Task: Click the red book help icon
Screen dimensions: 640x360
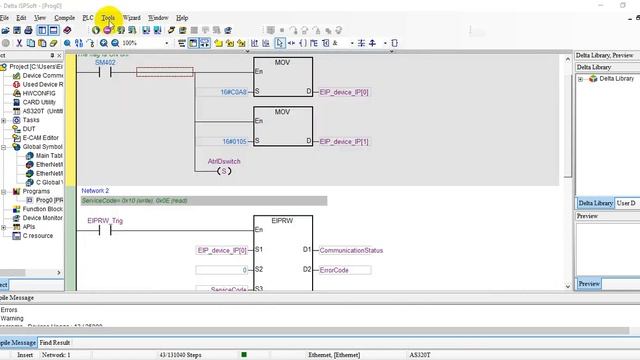Action: pyautogui.click(x=67, y=30)
